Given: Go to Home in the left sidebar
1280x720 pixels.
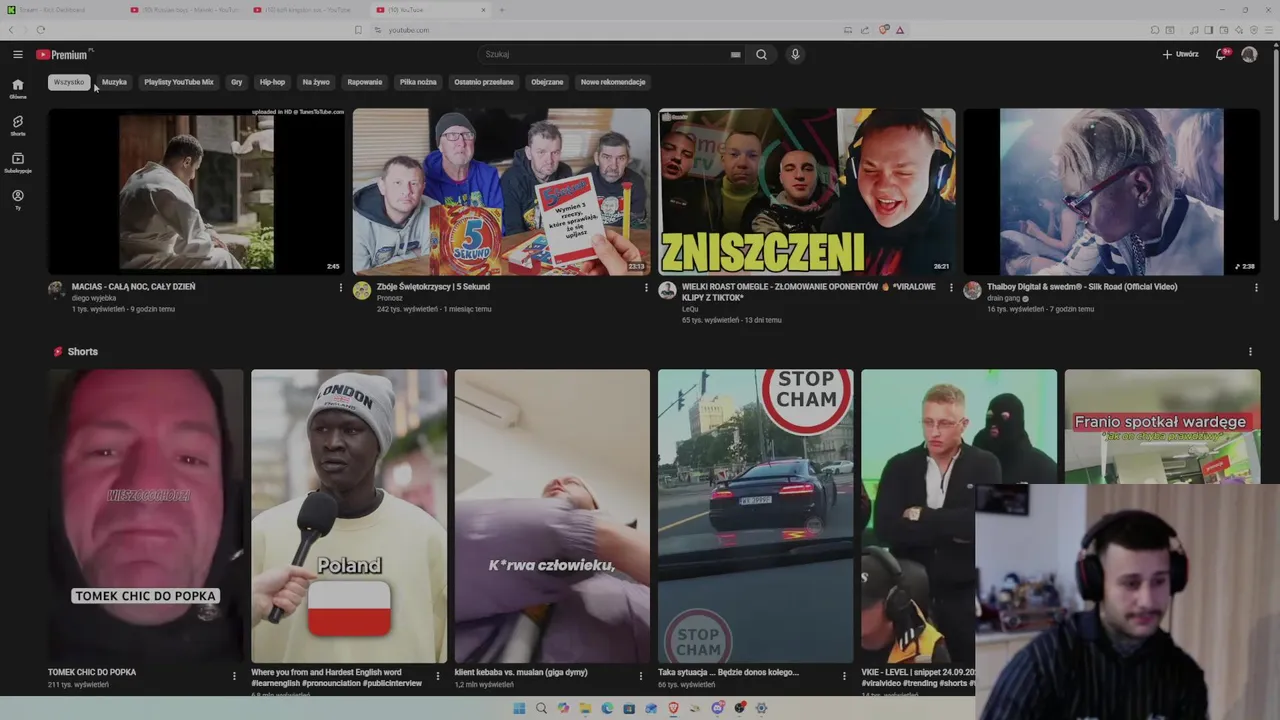Looking at the screenshot, I should click(18, 89).
